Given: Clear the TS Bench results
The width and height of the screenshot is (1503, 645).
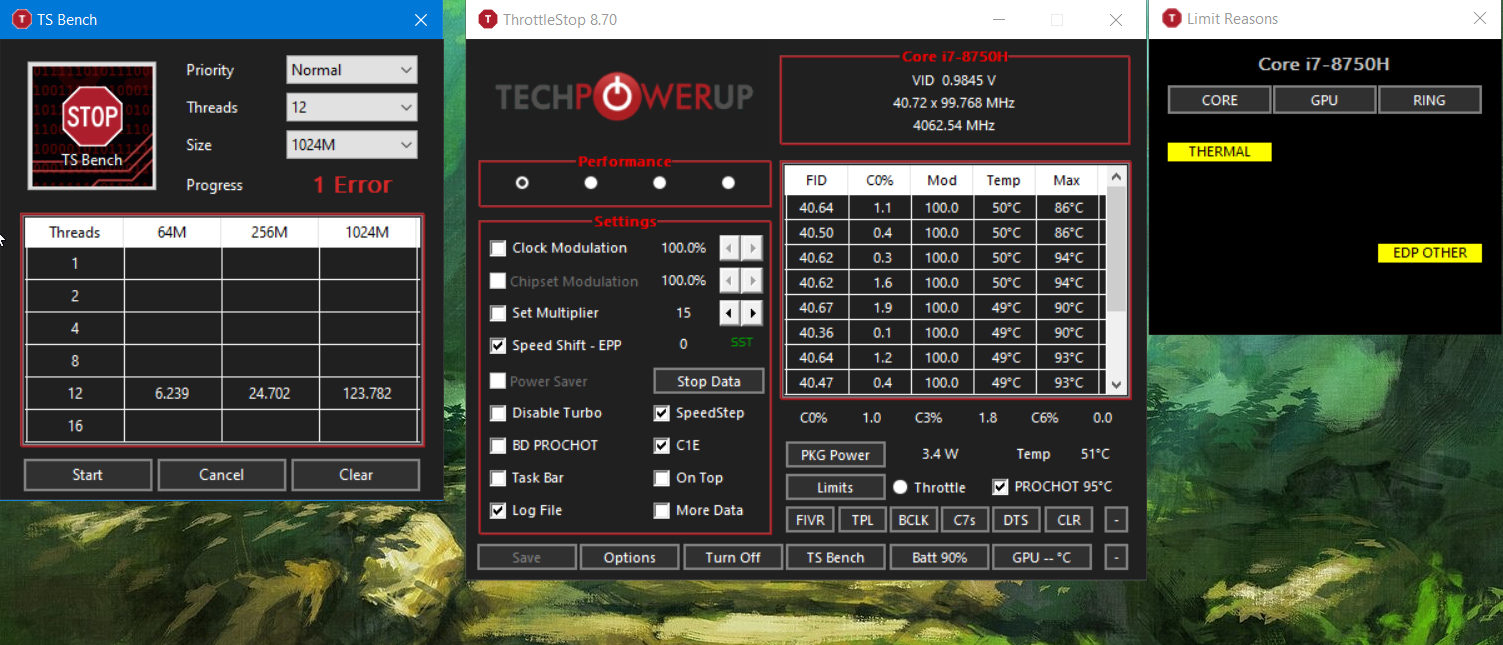Looking at the screenshot, I should tap(356, 475).
